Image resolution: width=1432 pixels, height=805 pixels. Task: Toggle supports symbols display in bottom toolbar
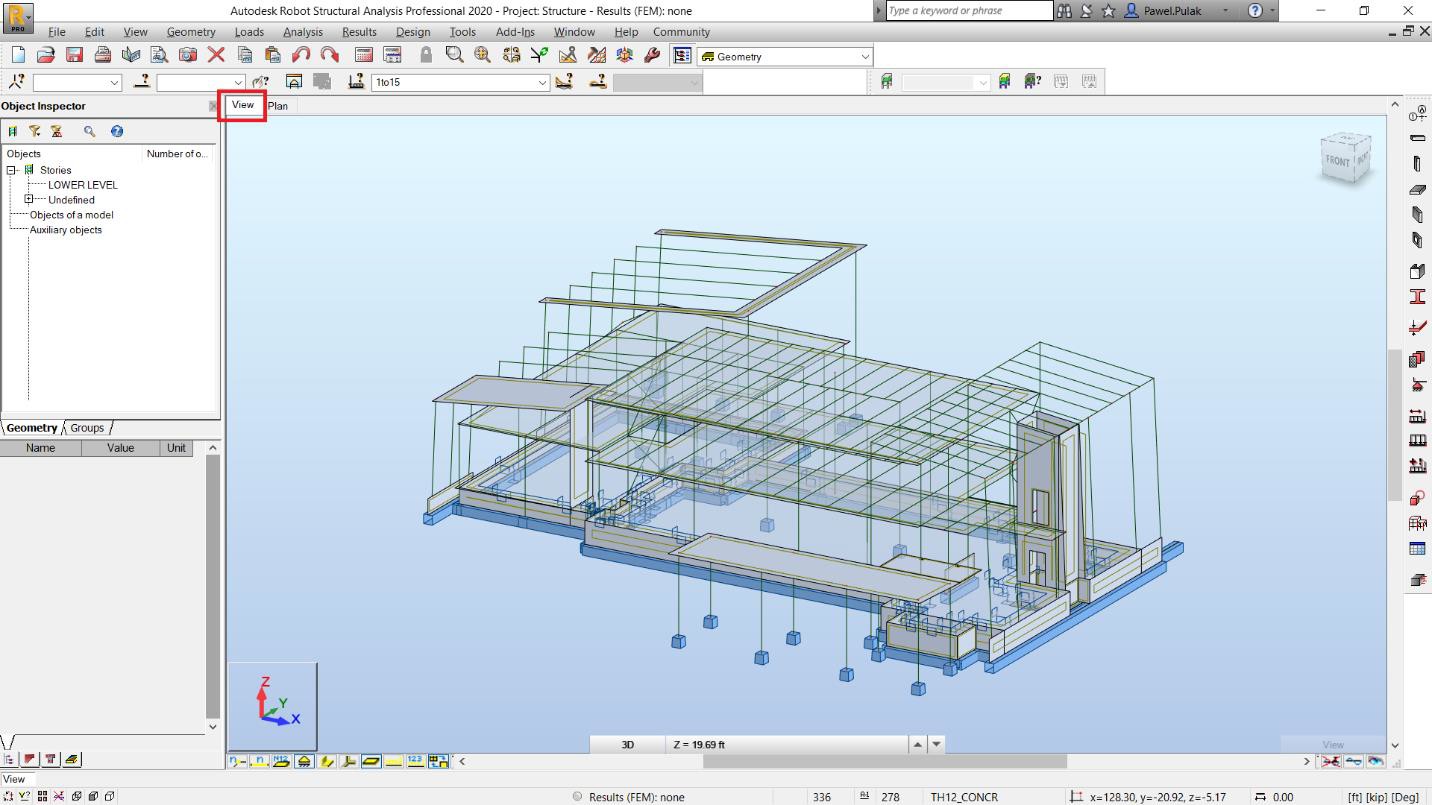tap(304, 761)
